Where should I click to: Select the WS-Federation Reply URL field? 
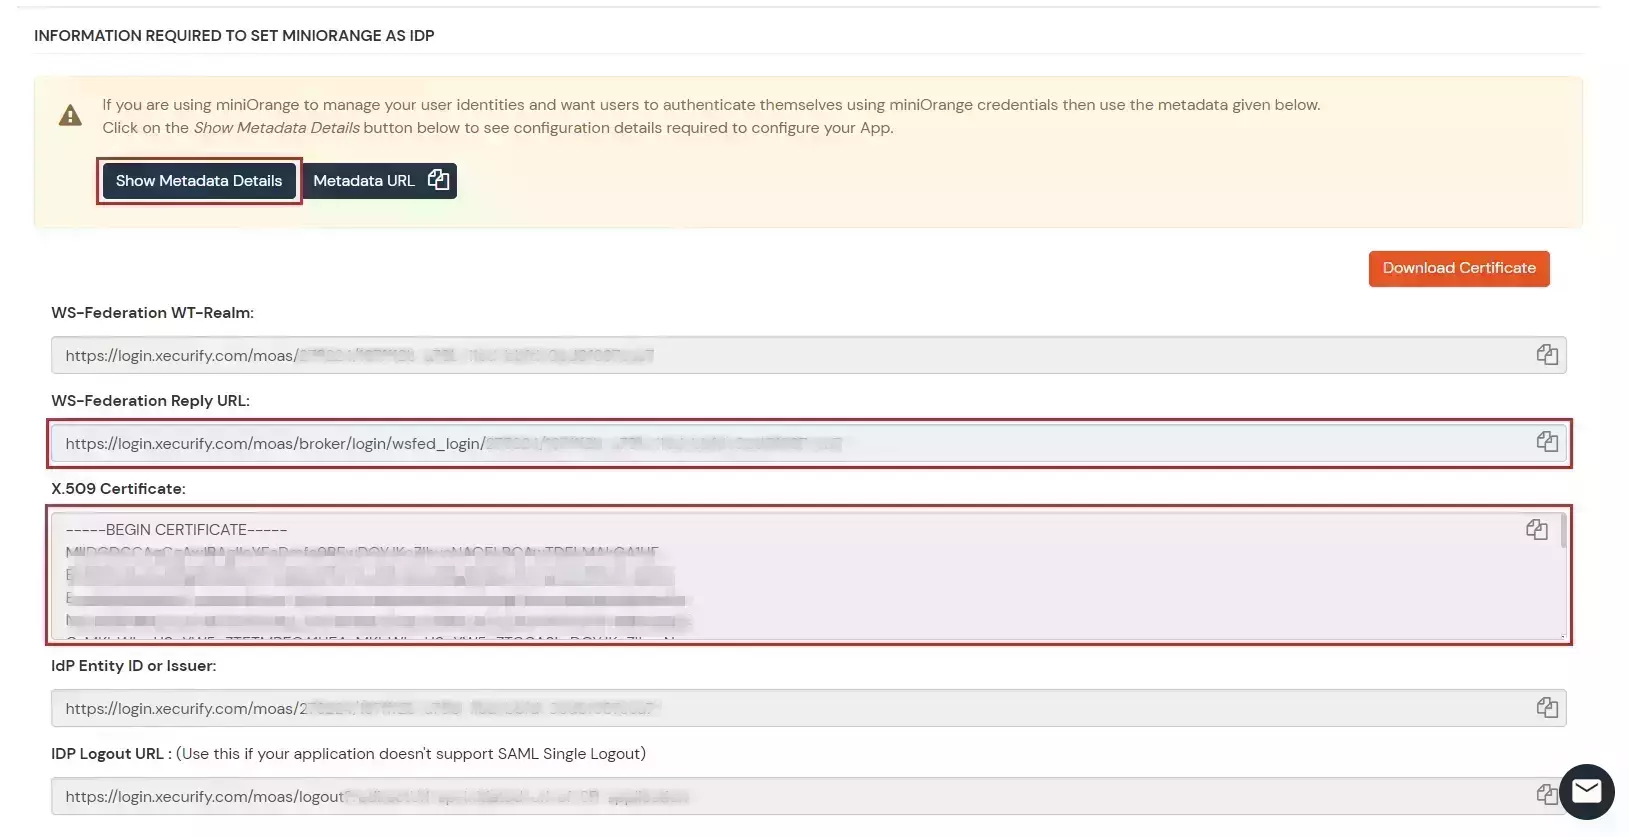click(x=808, y=443)
